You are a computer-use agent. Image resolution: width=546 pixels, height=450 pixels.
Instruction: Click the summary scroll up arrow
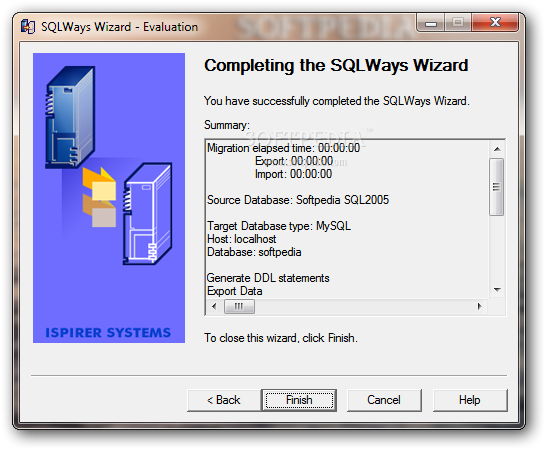497,149
